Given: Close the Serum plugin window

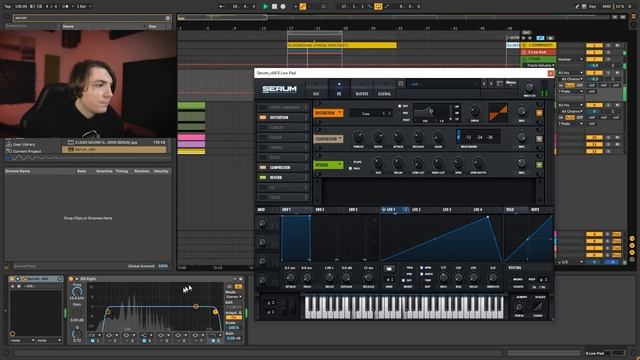Looking at the screenshot, I should [550, 73].
